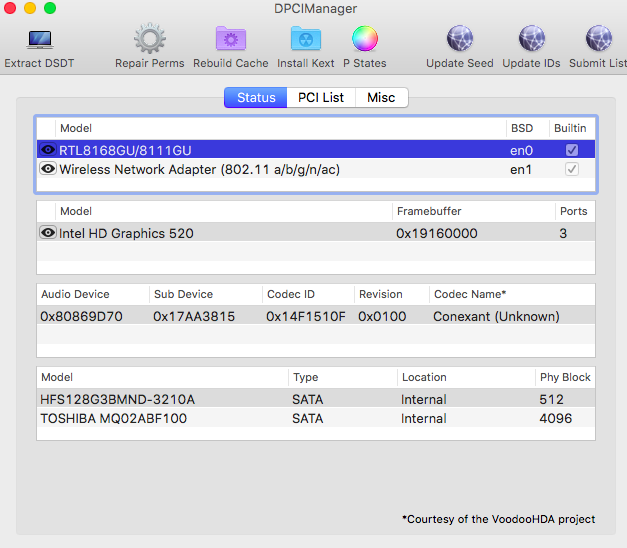Select the HFS128G3BMND-3210A drive row
Screen dimensions: 627x548
[x=316, y=399]
